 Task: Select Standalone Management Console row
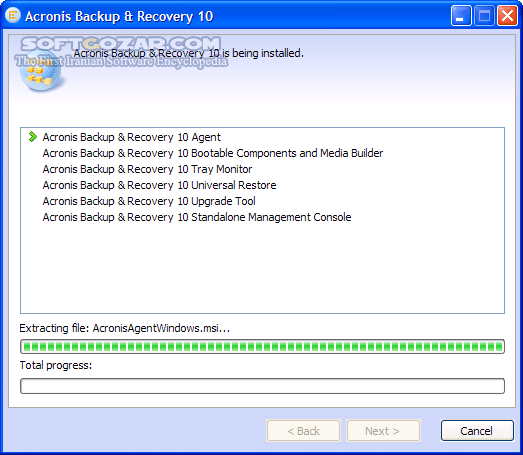coord(197,217)
